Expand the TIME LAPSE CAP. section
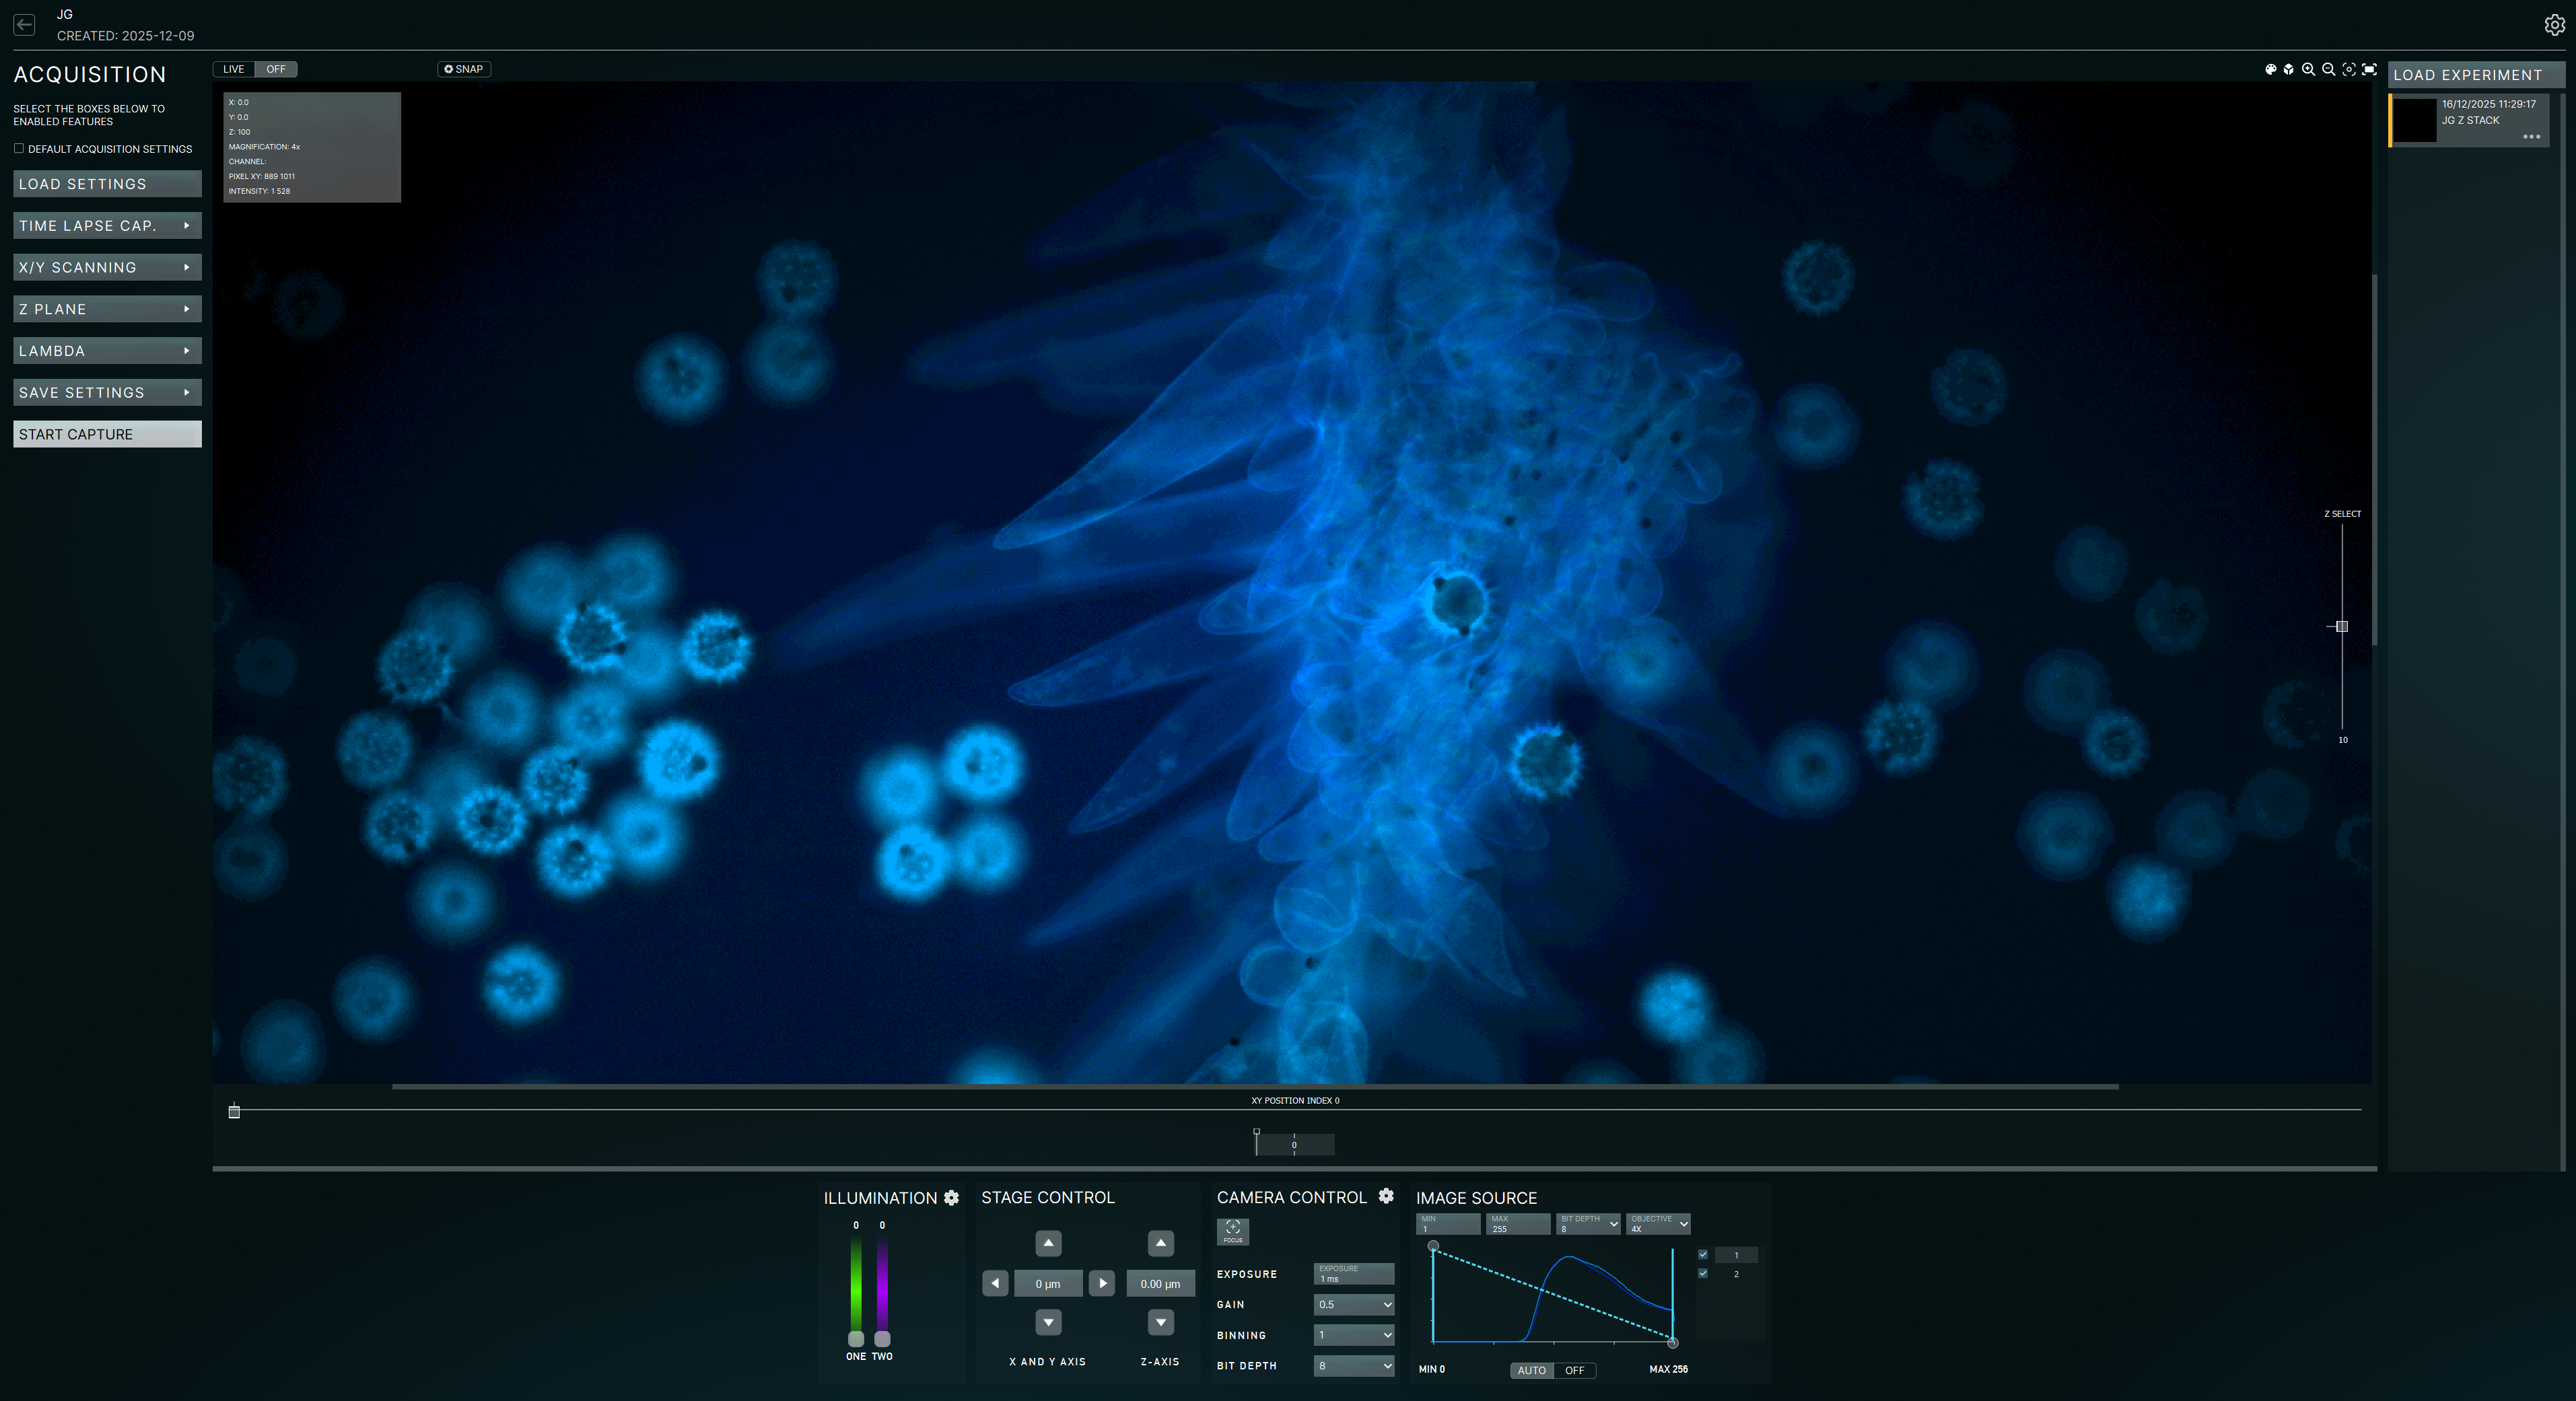The image size is (2576, 1401). (106, 225)
